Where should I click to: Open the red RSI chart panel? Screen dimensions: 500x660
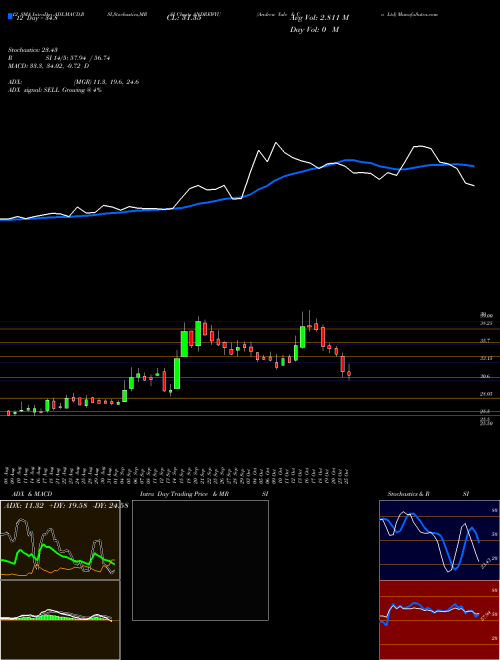pos(439,620)
